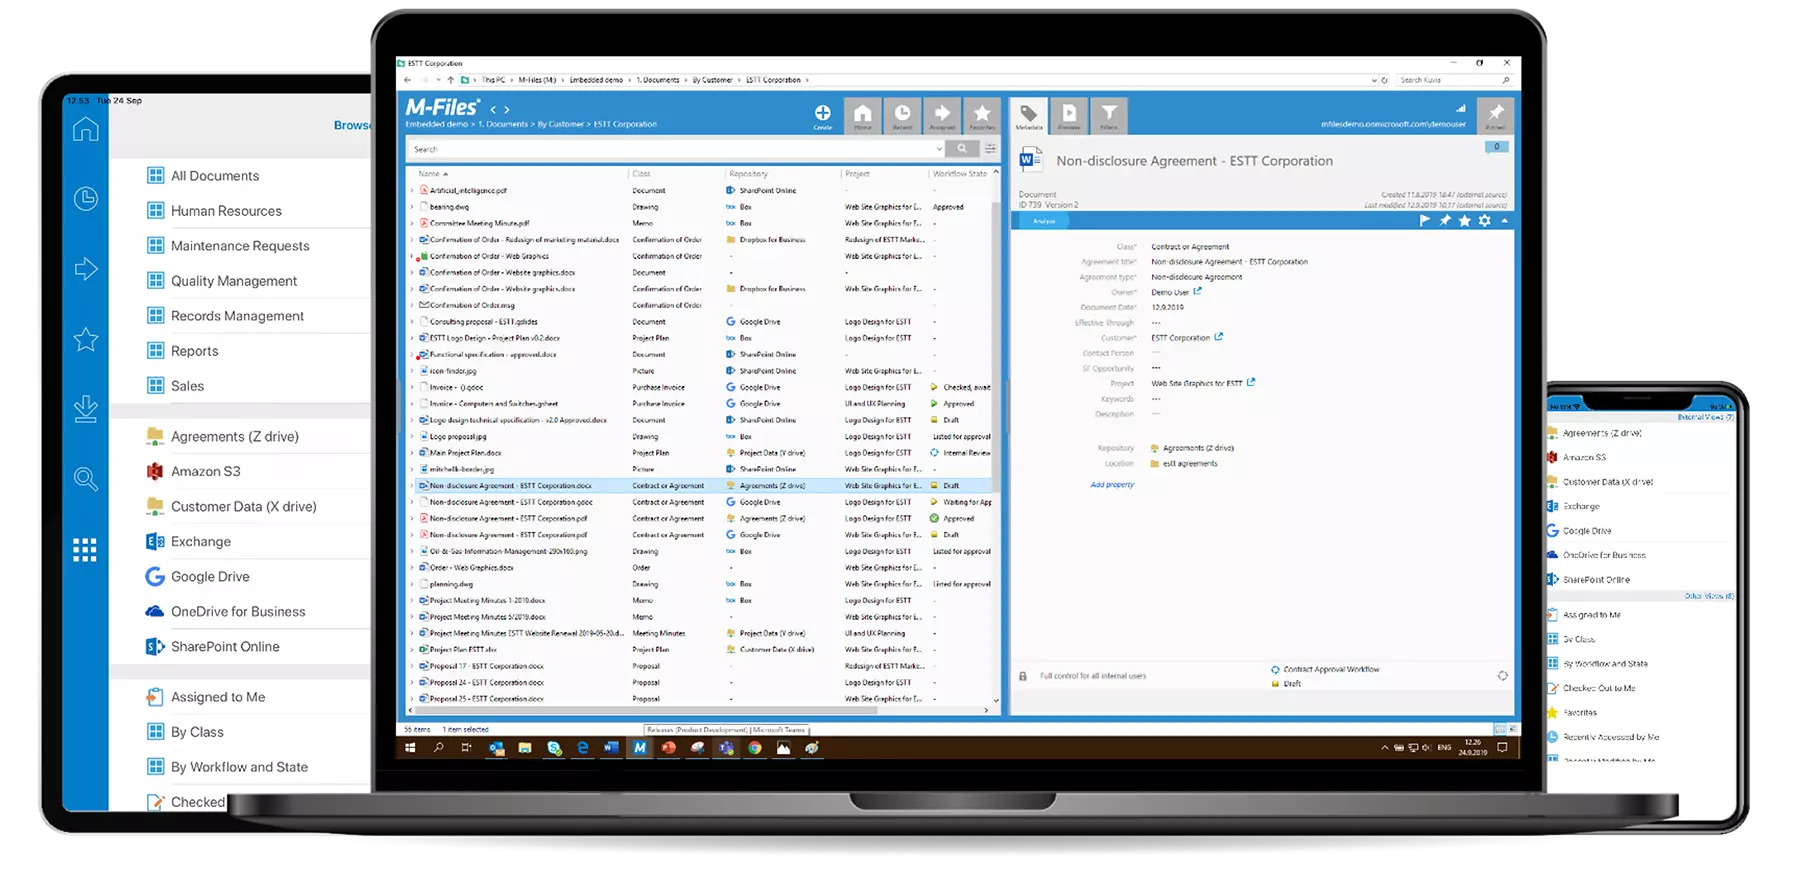Click 'By Customer' in Explorer address path
Screen dimensions: 1800x894
click(712, 80)
